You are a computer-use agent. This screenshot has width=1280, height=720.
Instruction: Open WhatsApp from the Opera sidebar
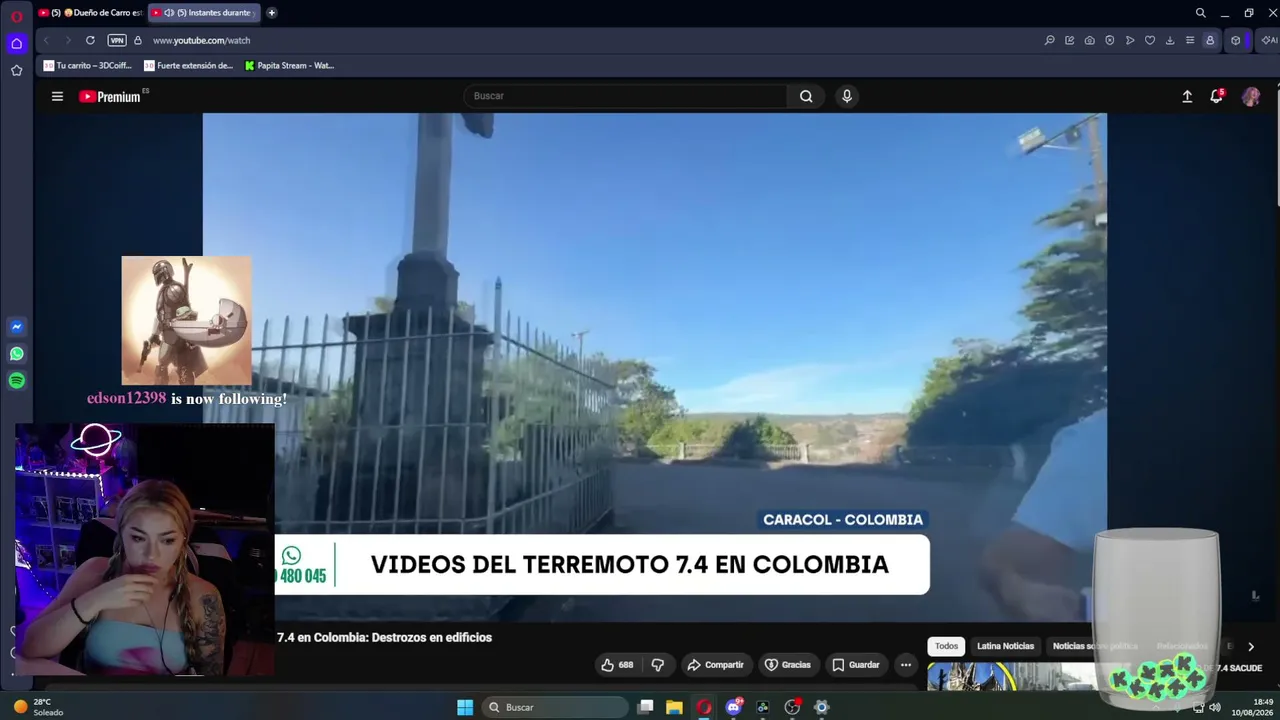click(x=16, y=354)
